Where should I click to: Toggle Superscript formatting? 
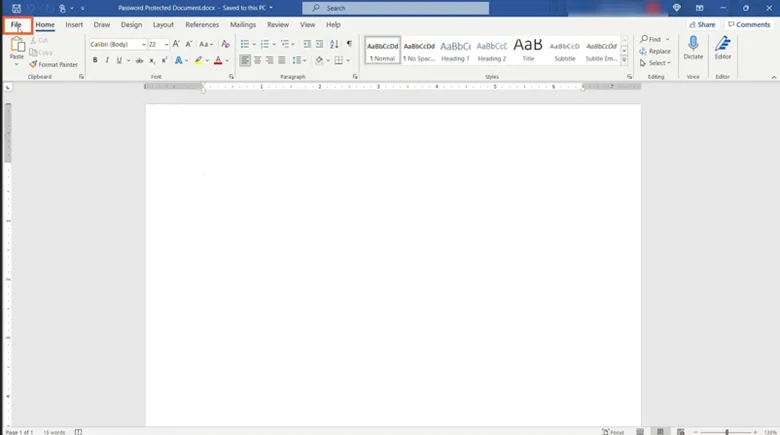click(x=164, y=60)
